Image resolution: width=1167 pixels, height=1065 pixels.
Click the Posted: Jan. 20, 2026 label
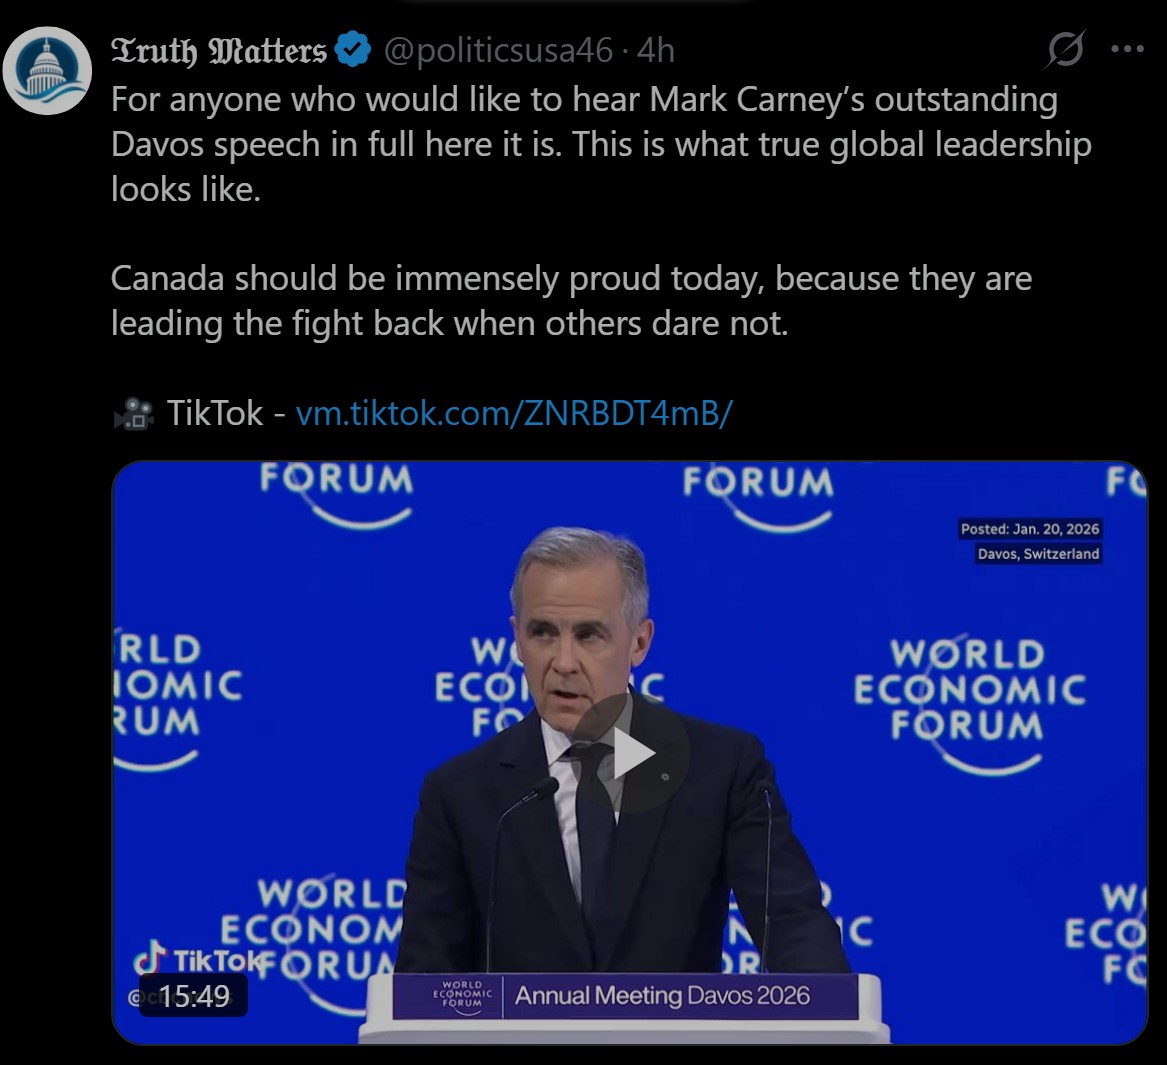pos(1029,529)
